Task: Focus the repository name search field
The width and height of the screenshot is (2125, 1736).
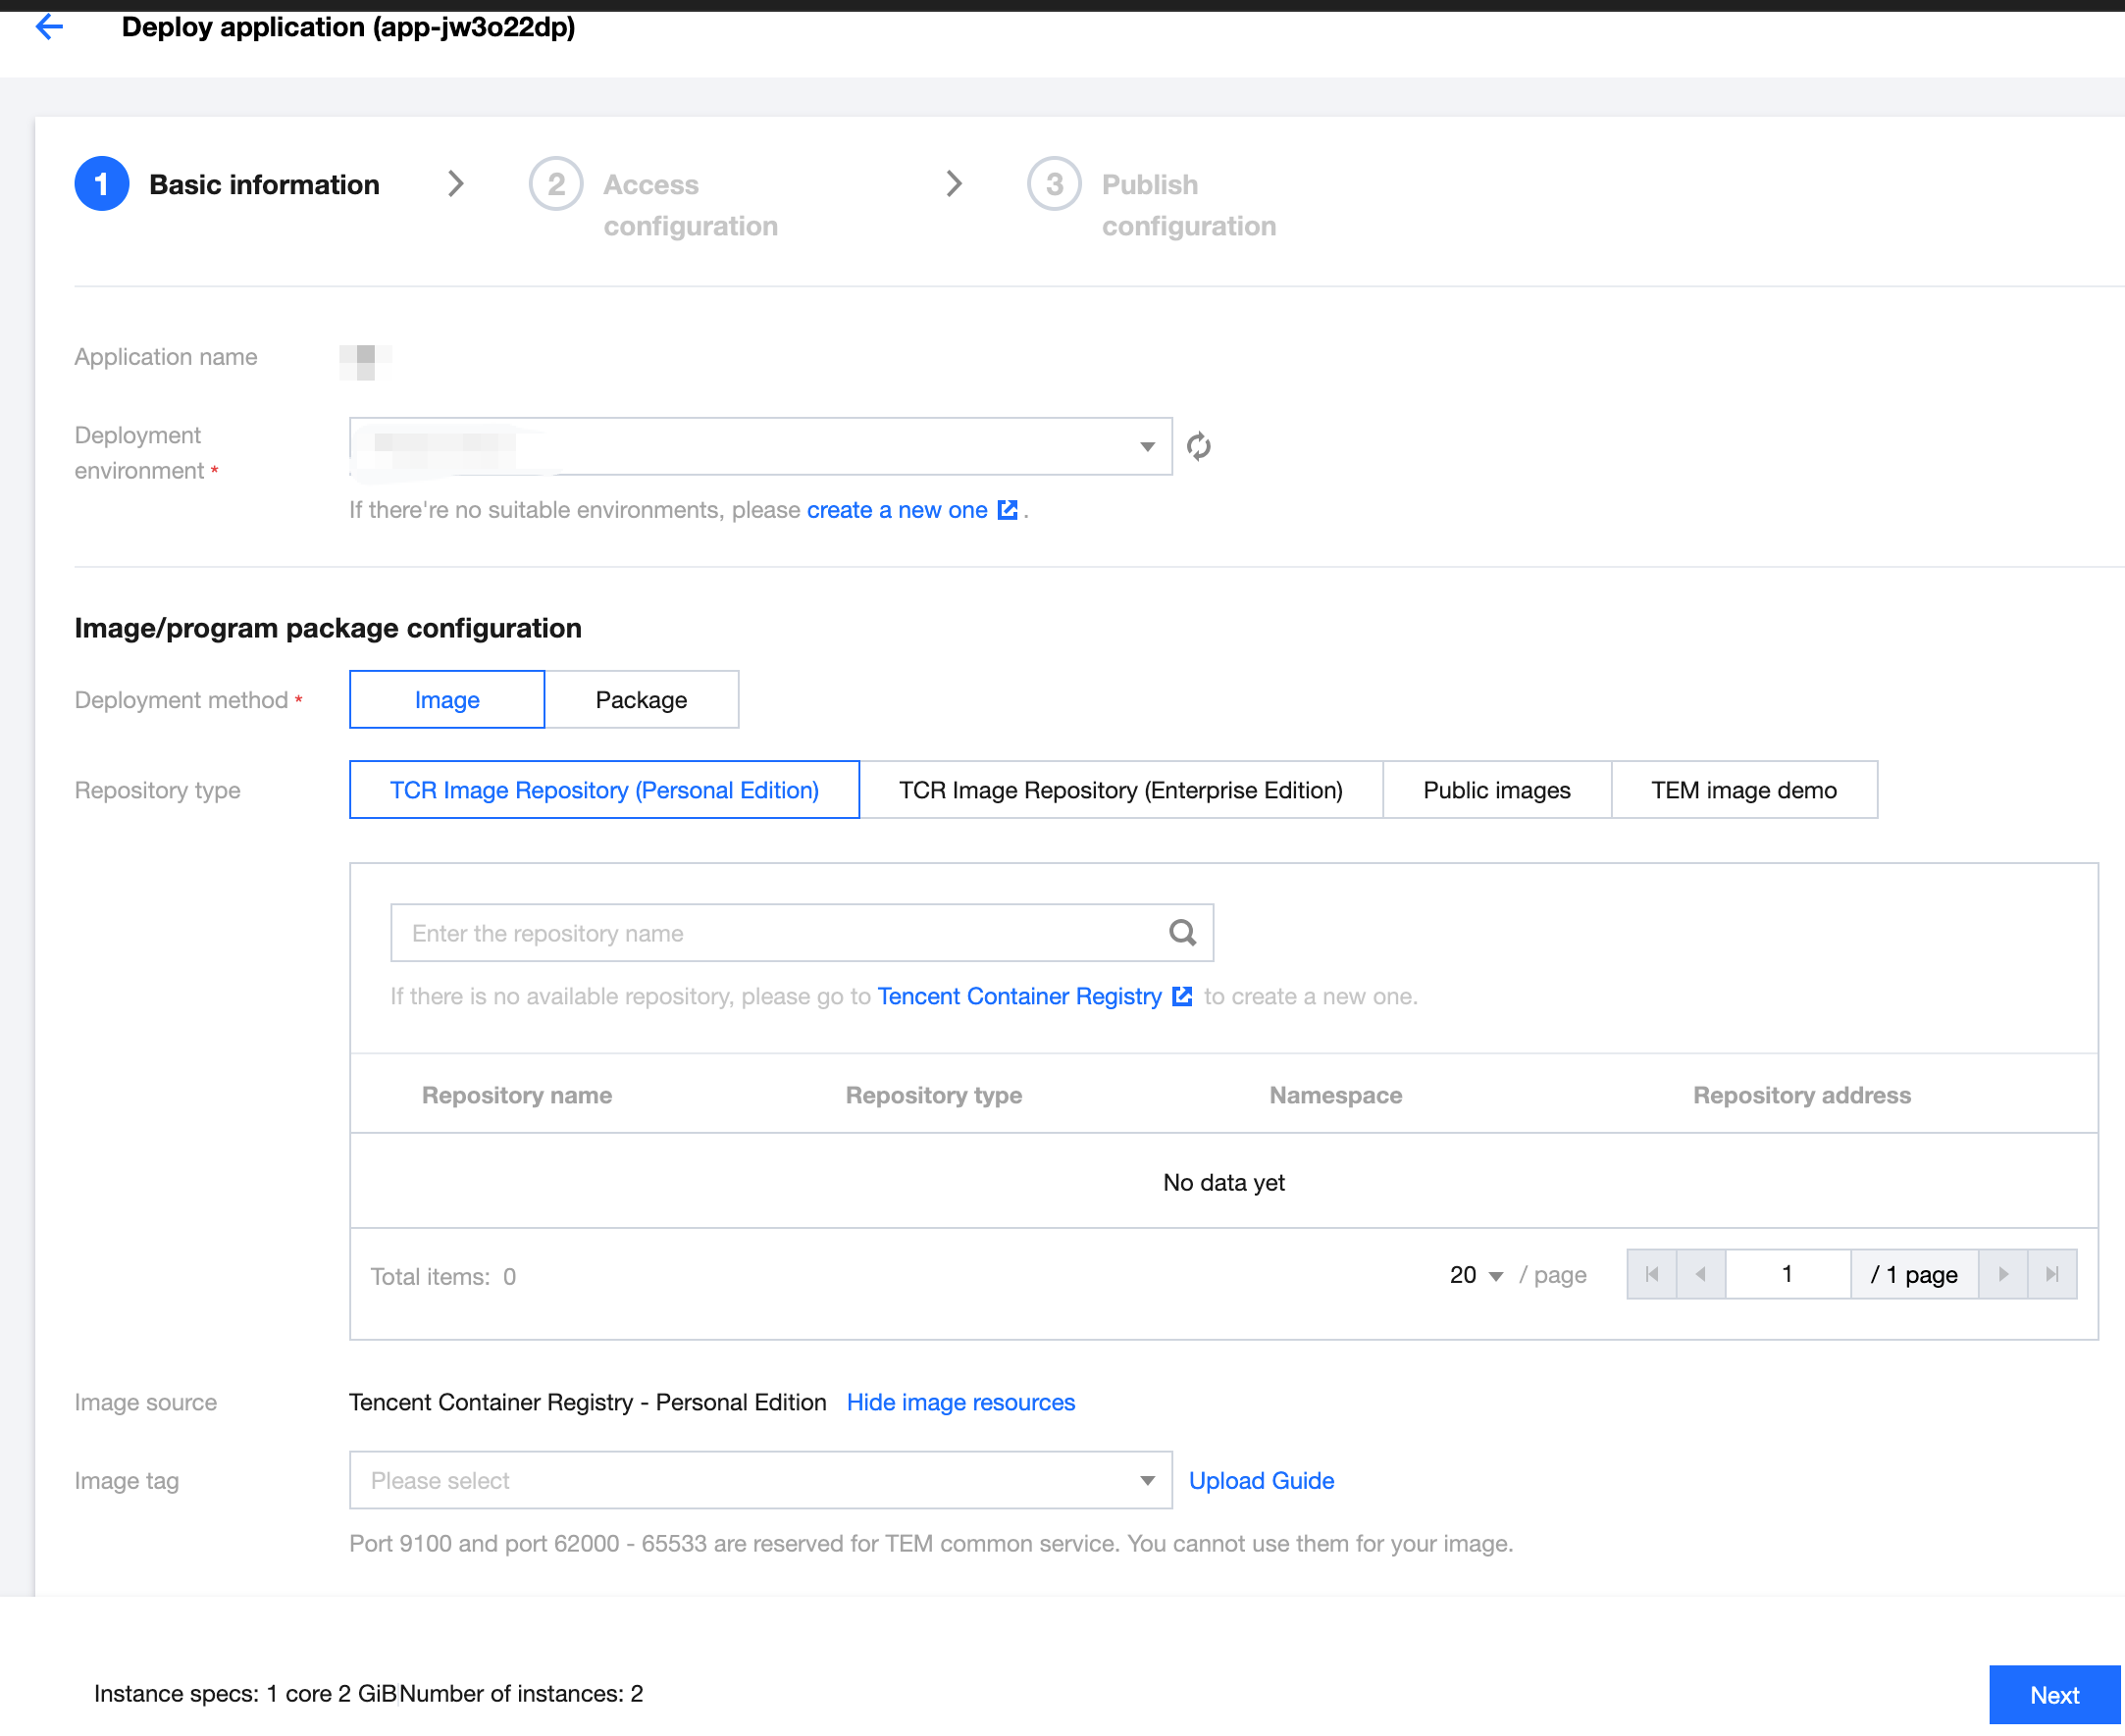Action: (801, 933)
